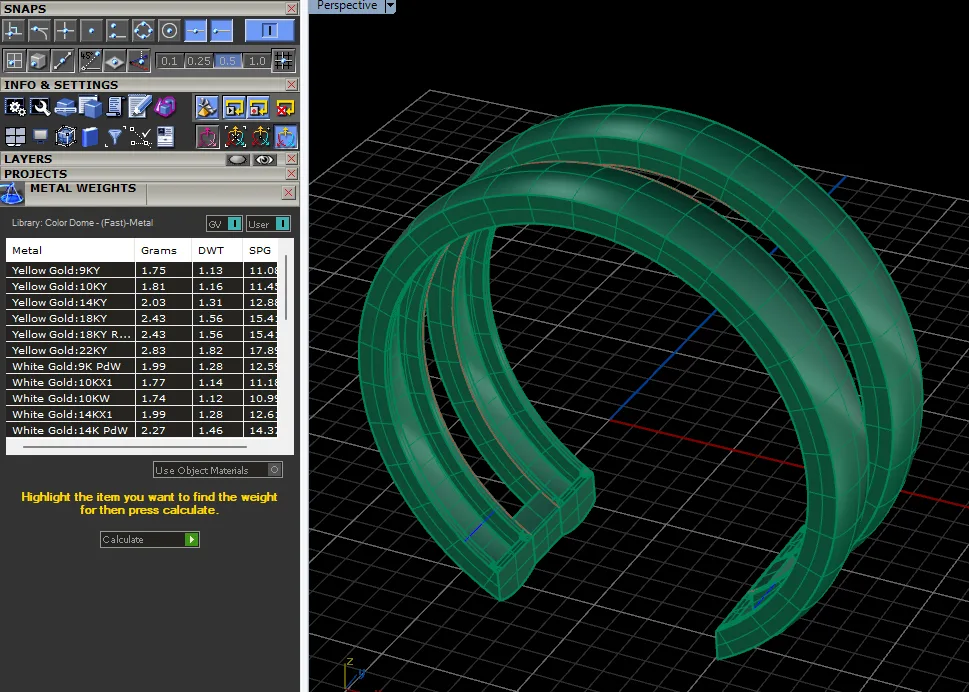Click the wireframe globe cube icon
Screen dimensions: 969x692
click(65, 137)
